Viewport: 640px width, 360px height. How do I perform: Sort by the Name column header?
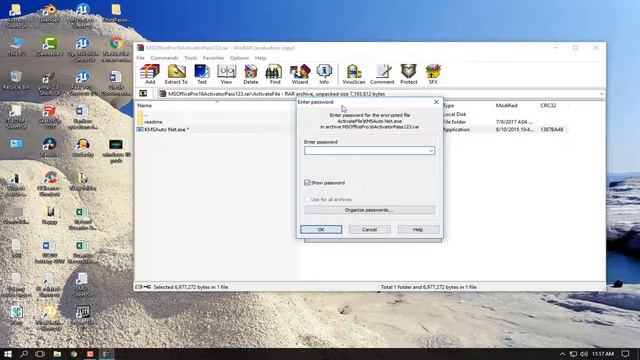pyautogui.click(x=144, y=105)
